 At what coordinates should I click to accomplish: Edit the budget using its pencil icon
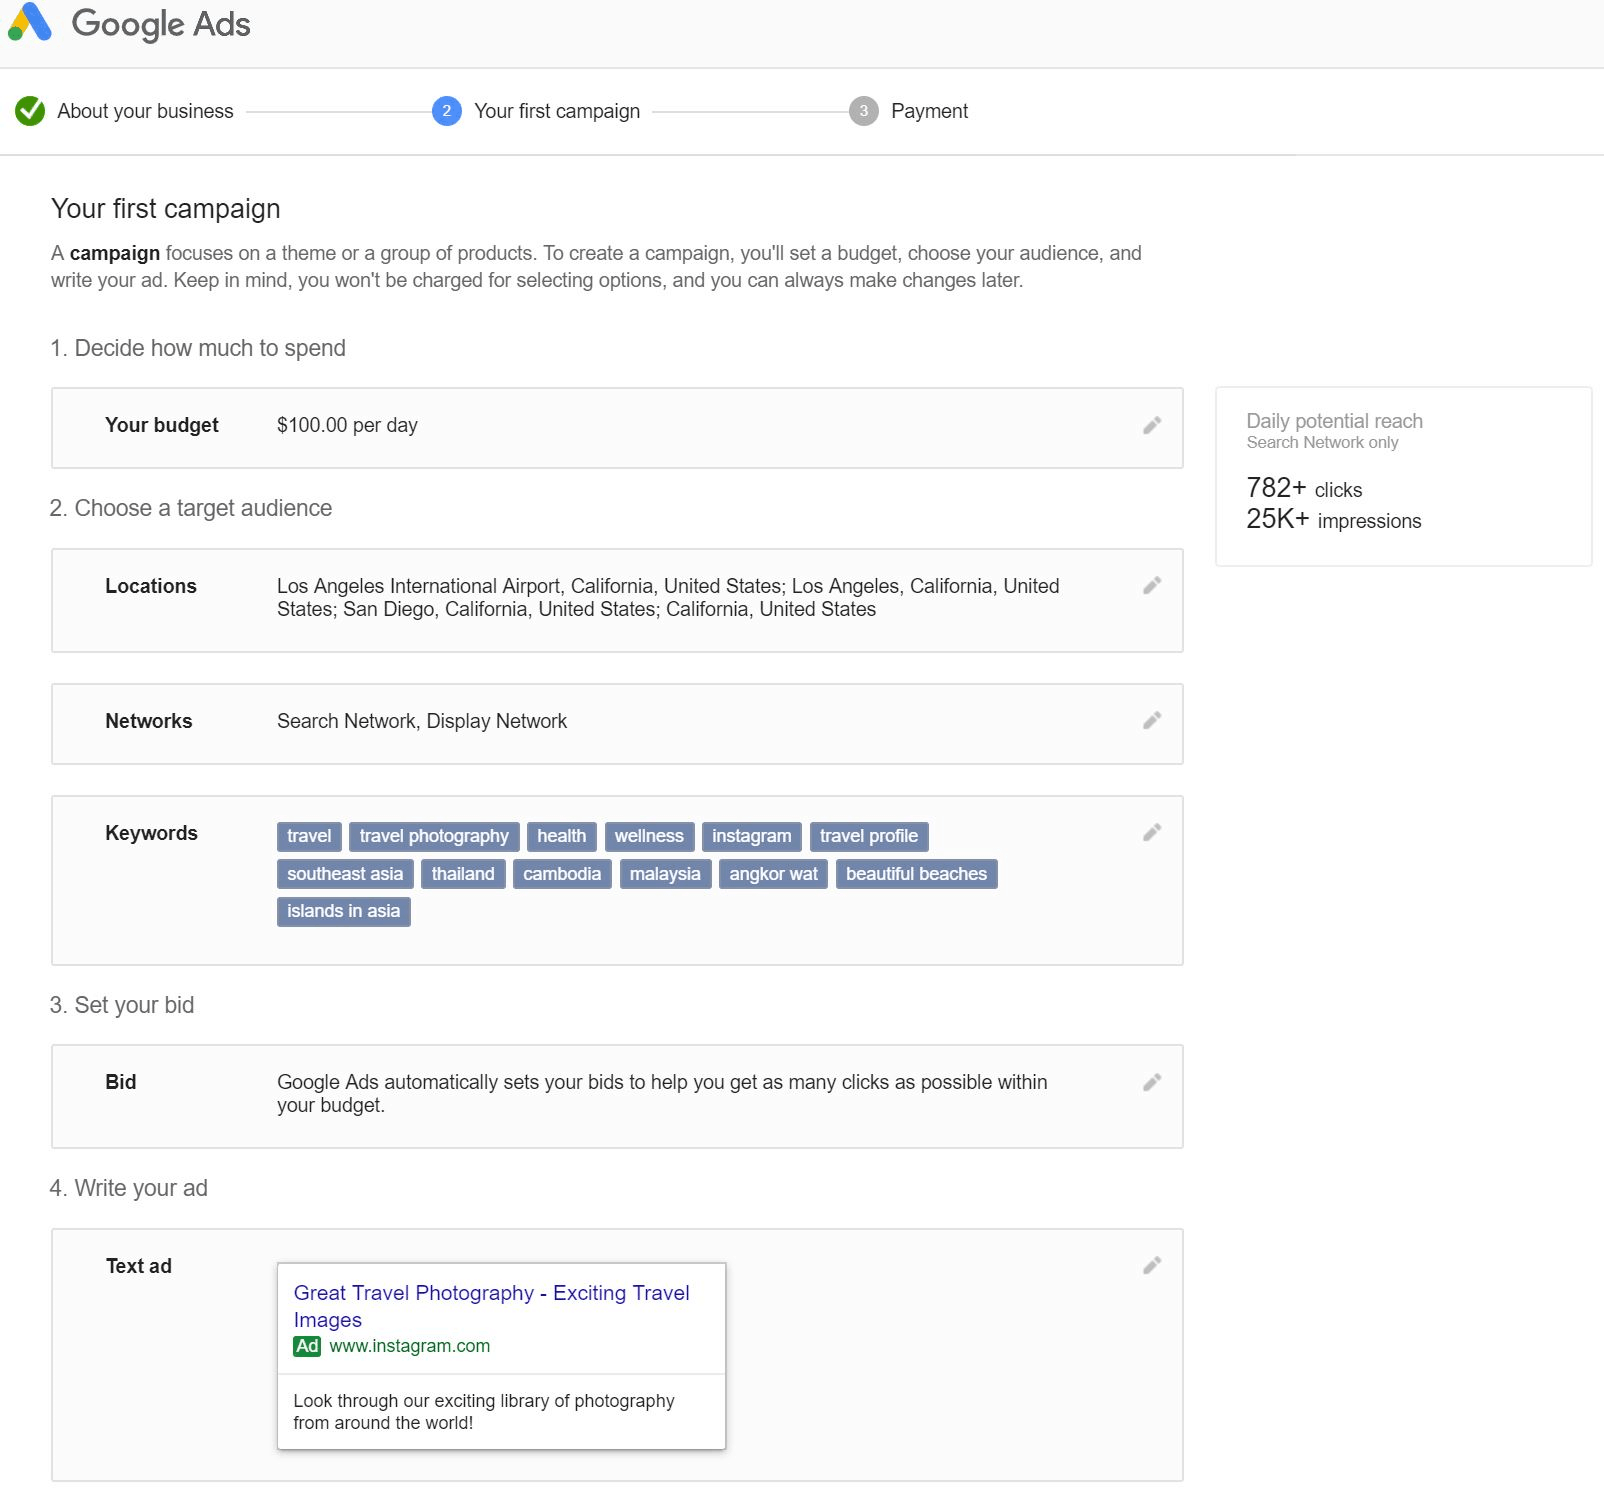(x=1152, y=426)
